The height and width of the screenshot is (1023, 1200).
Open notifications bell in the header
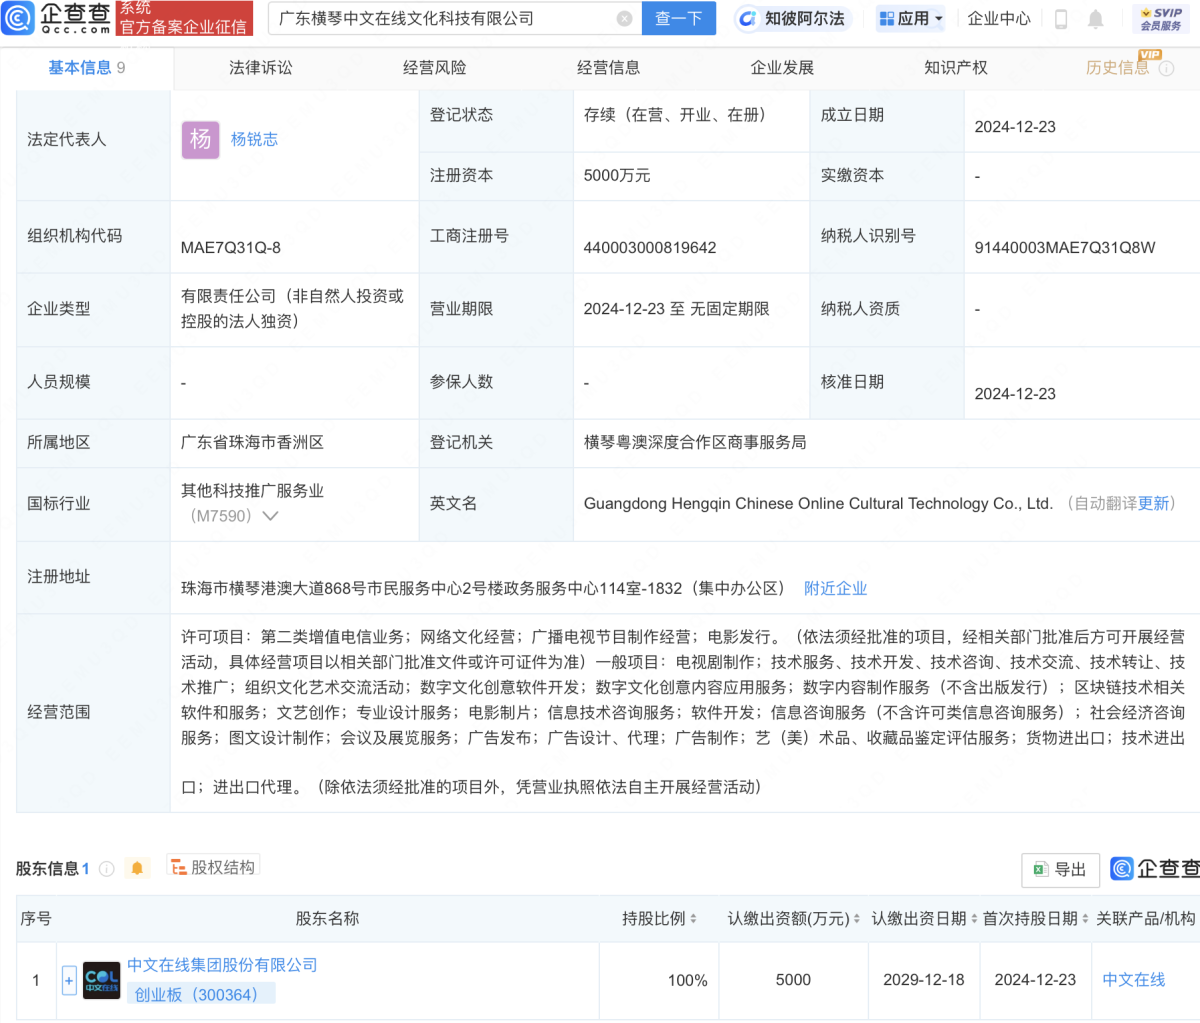coord(1096,19)
